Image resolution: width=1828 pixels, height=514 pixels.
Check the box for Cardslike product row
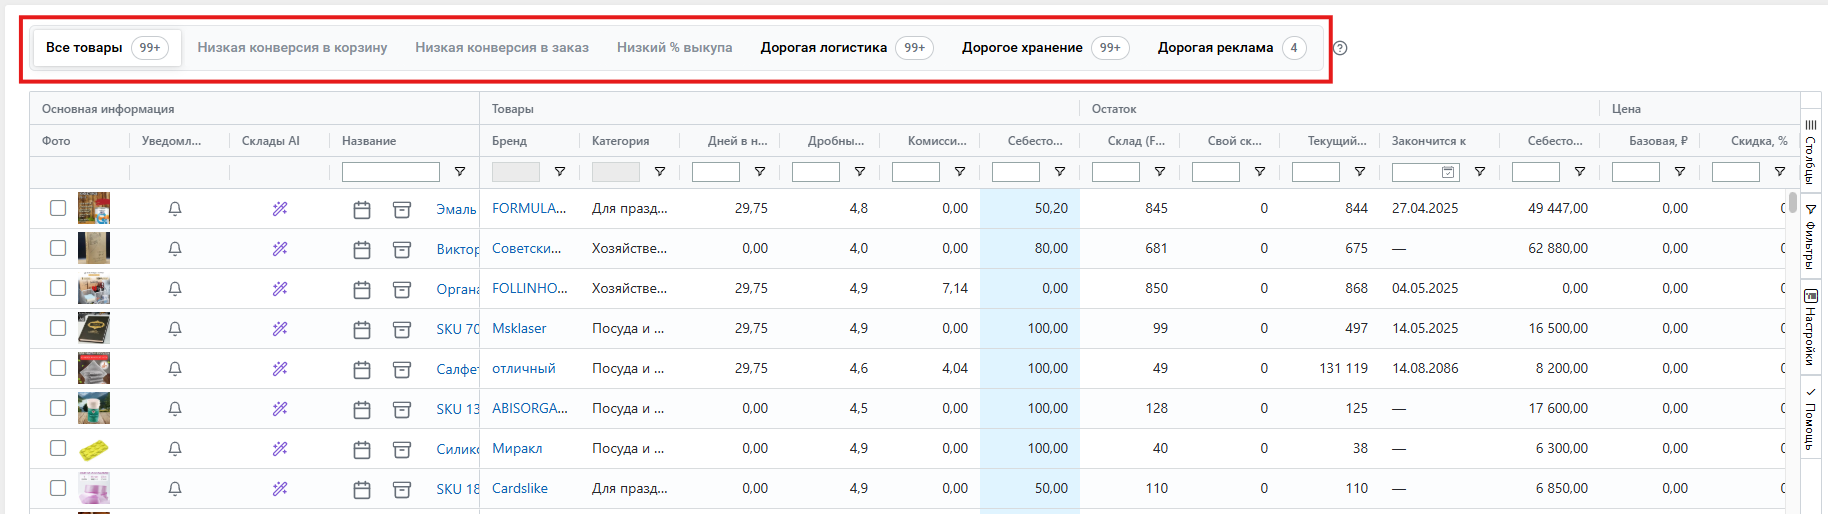click(x=58, y=488)
